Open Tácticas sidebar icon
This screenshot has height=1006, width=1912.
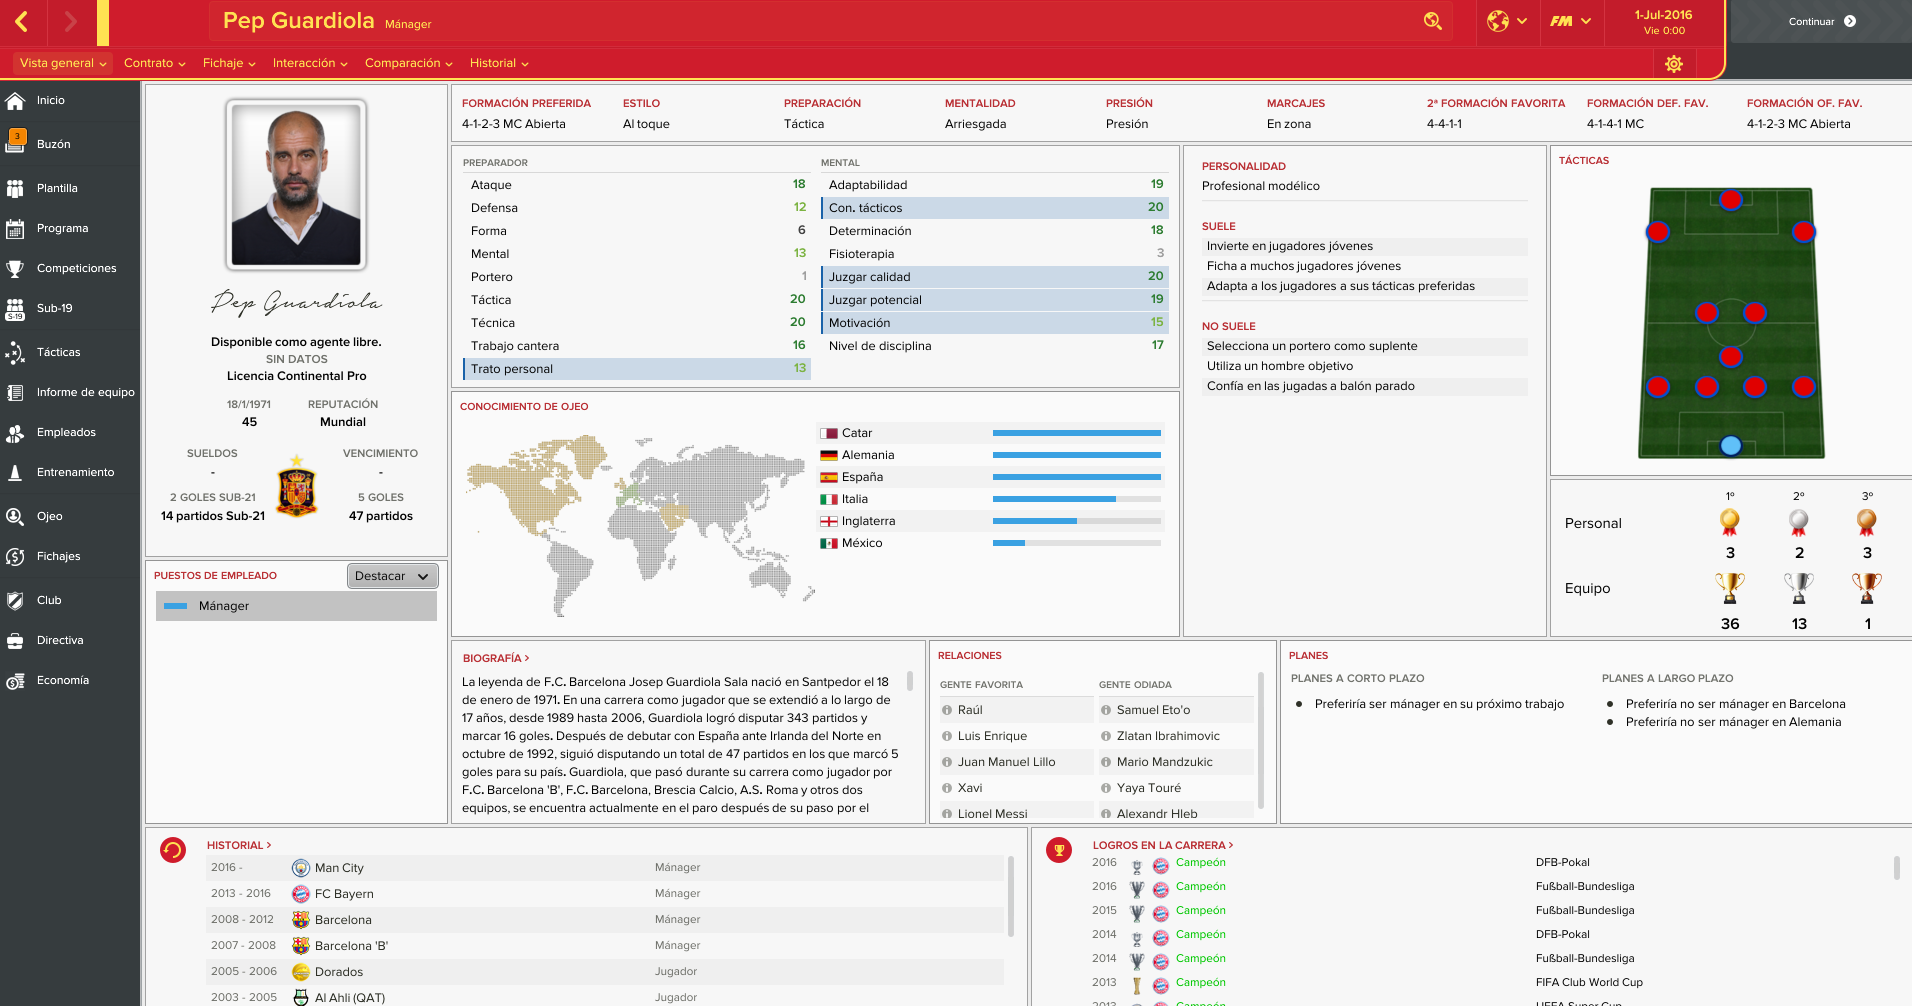(15, 352)
